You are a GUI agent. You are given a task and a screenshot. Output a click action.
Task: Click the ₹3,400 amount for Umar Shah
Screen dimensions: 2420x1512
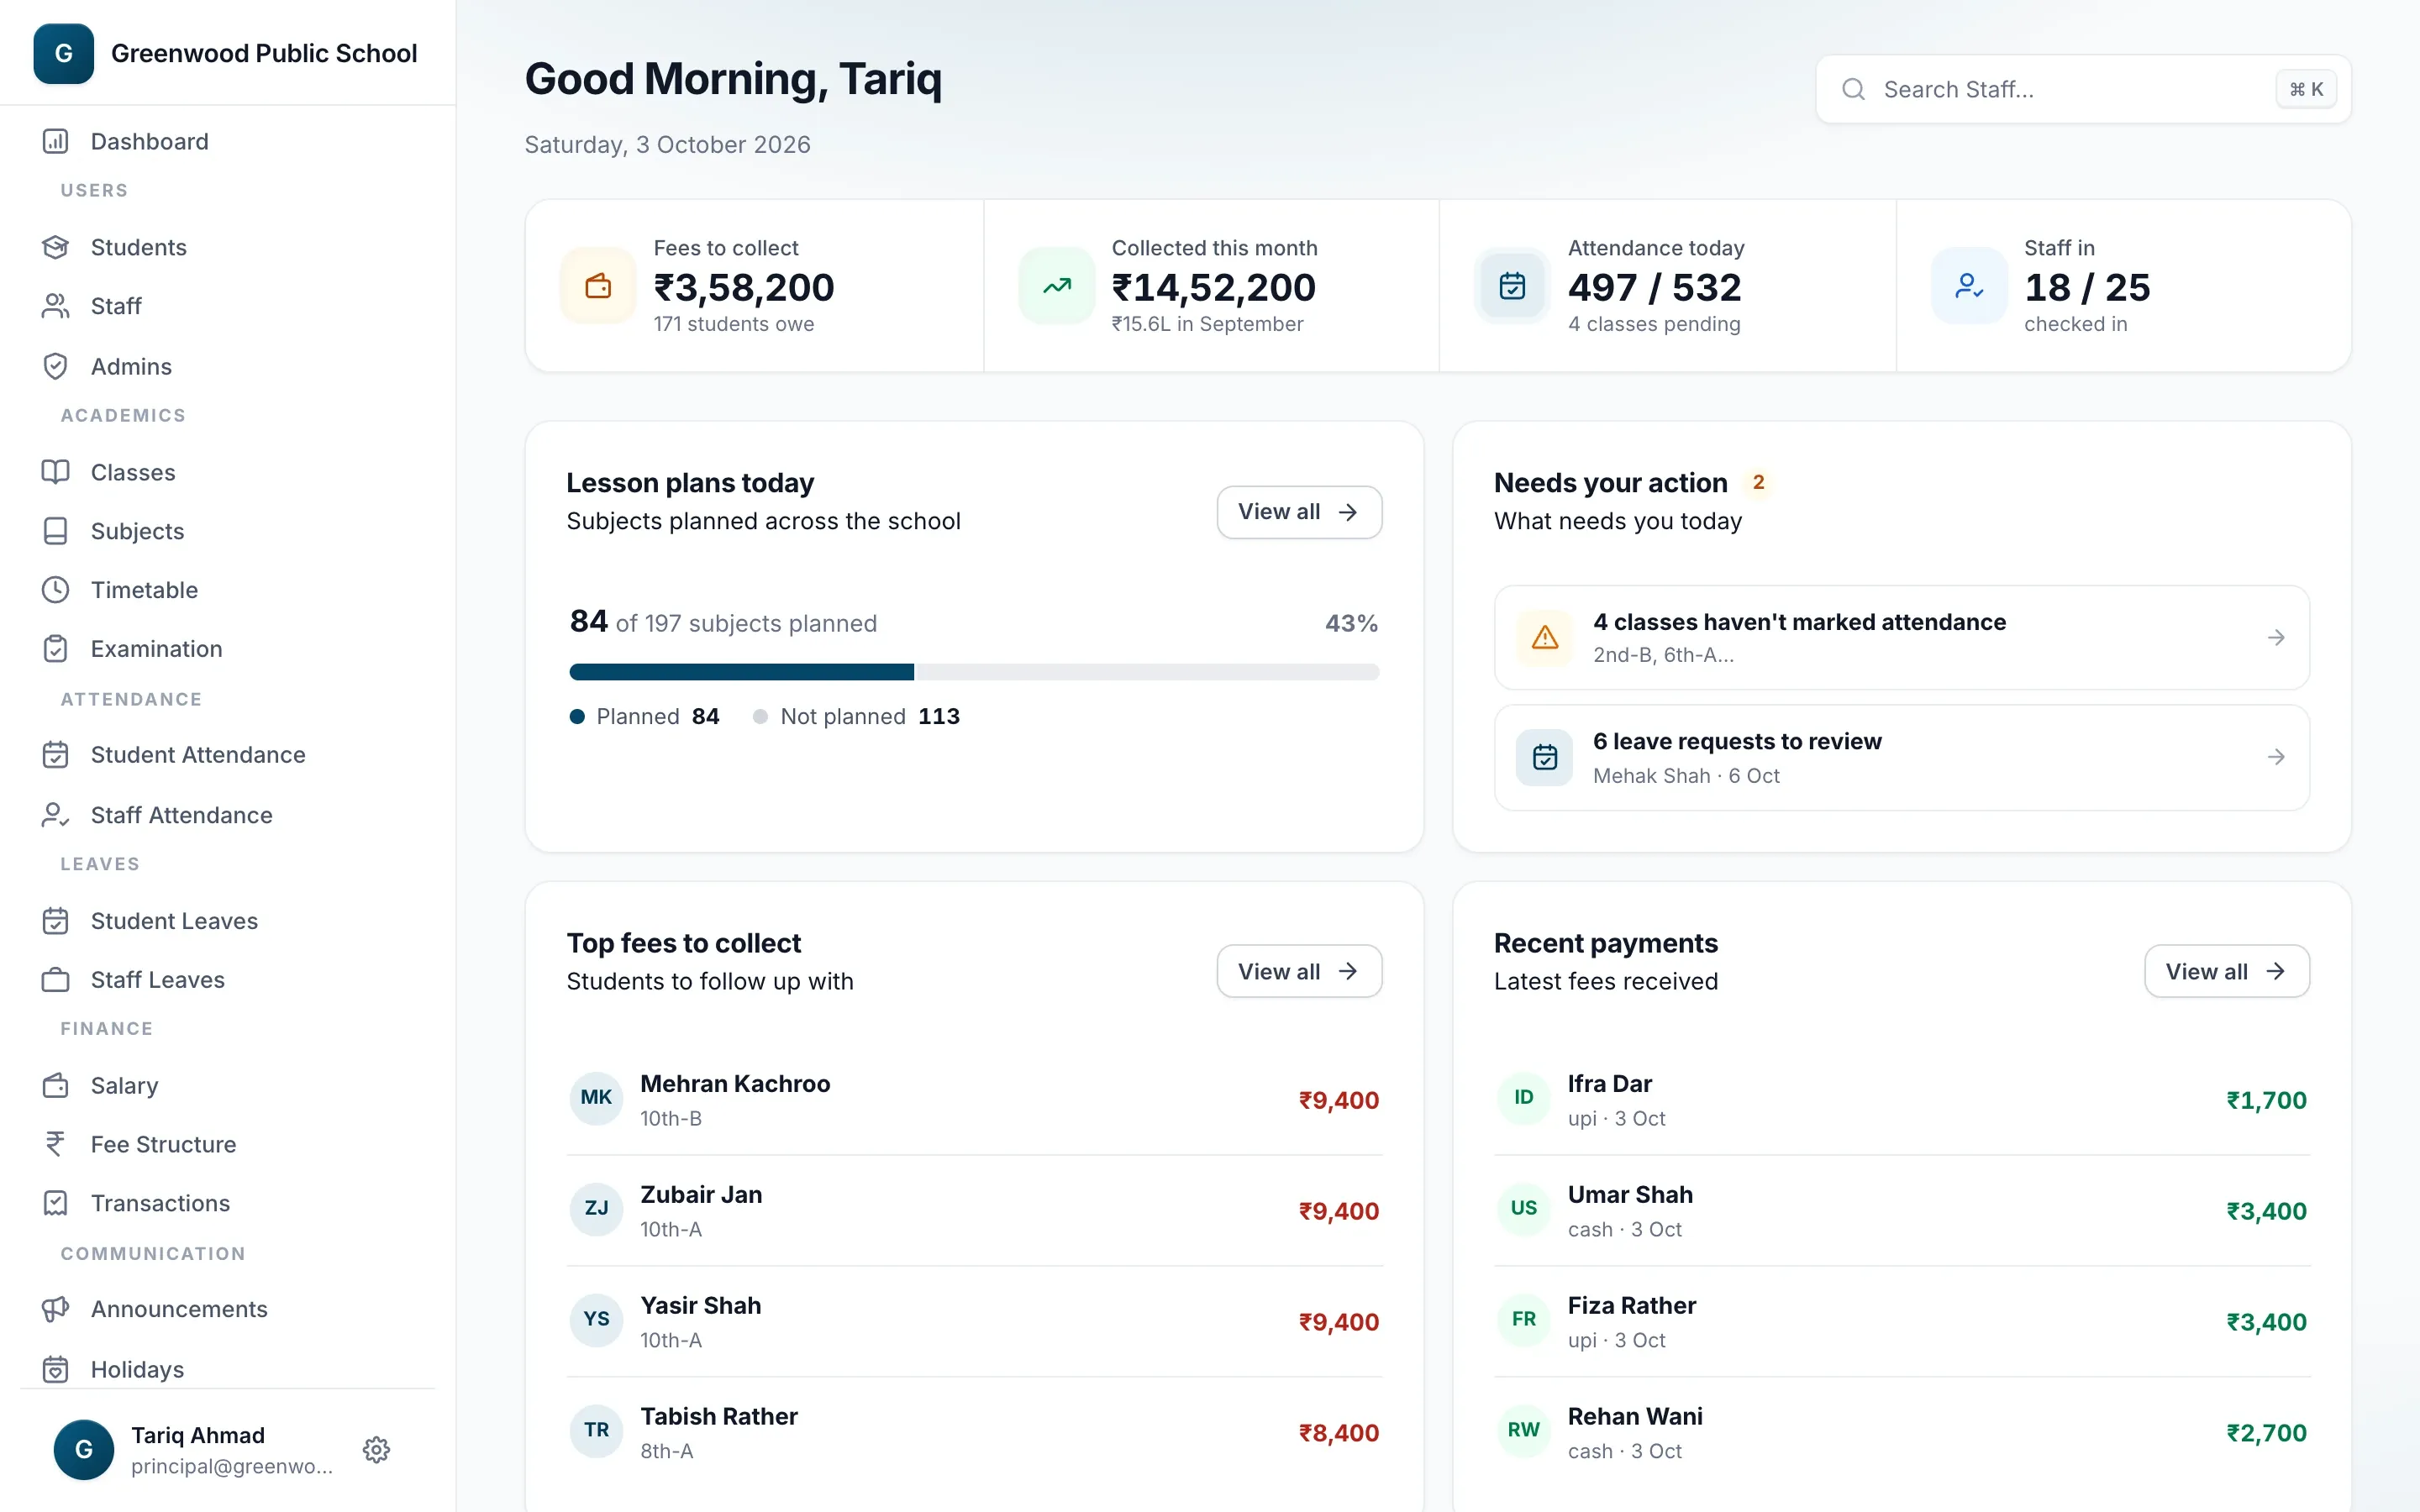[2266, 1211]
